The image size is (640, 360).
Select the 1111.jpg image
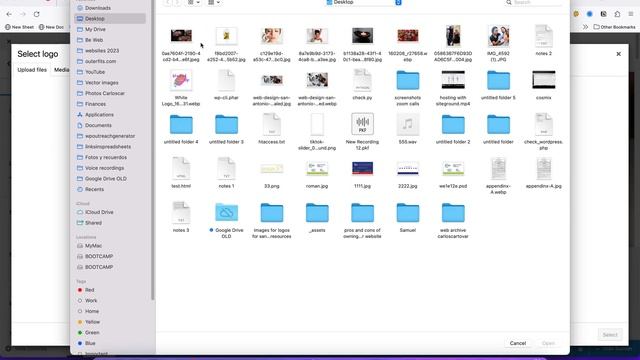[362, 169]
